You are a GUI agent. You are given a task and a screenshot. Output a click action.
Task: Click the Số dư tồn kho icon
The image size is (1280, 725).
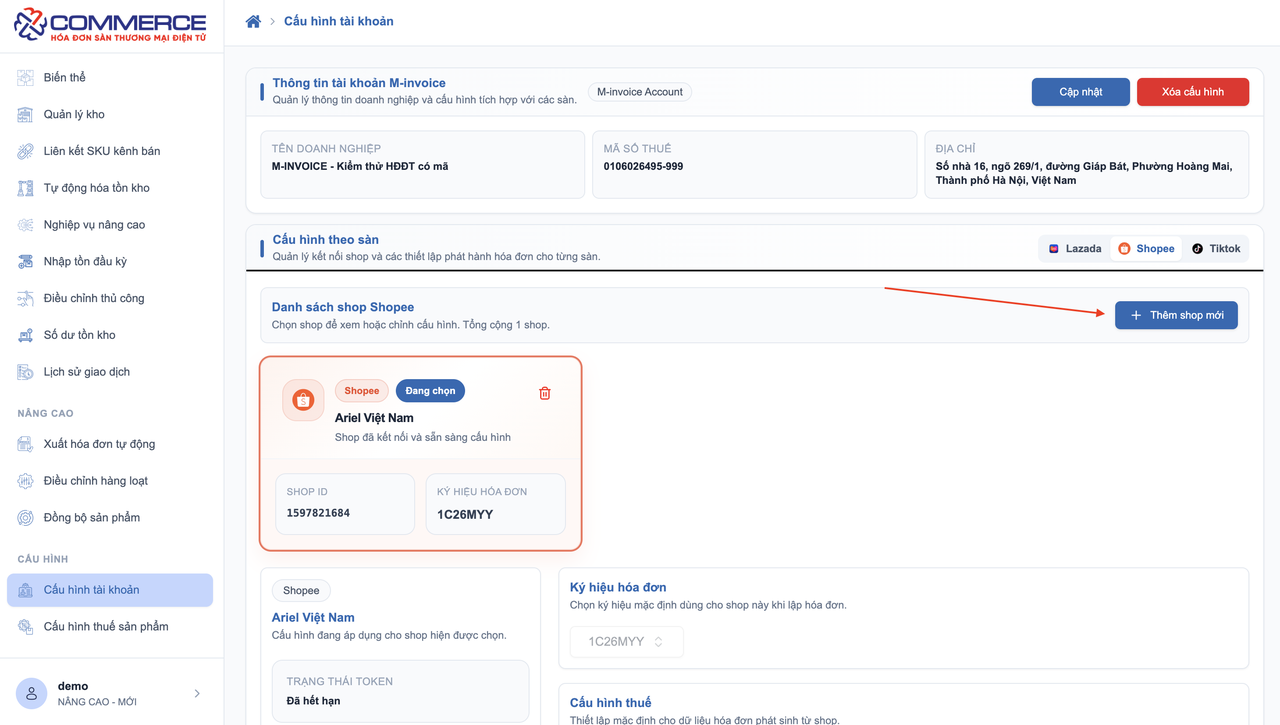[x=25, y=335]
